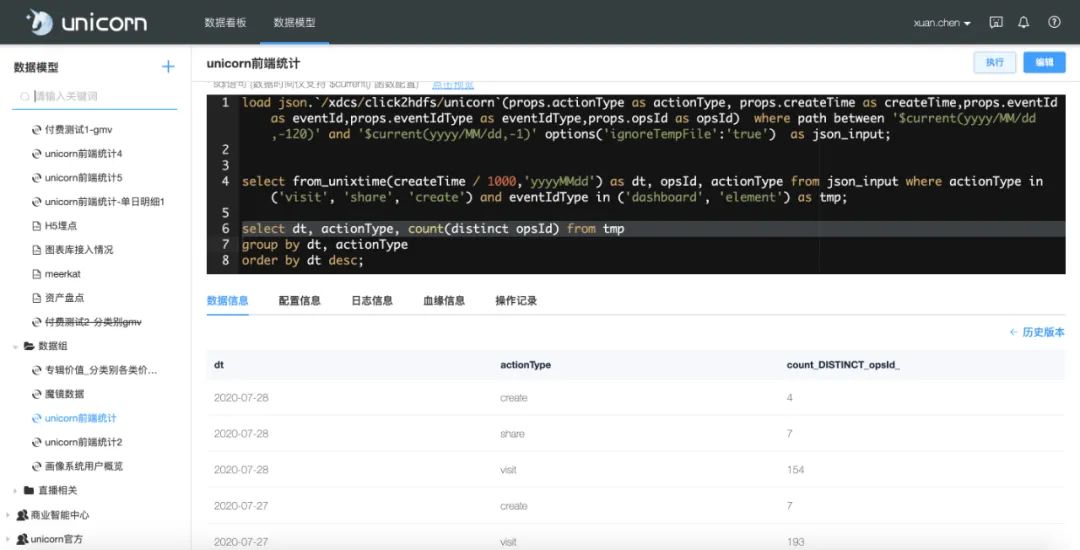
Task: Click the help question mark icon
Action: tap(1054, 22)
